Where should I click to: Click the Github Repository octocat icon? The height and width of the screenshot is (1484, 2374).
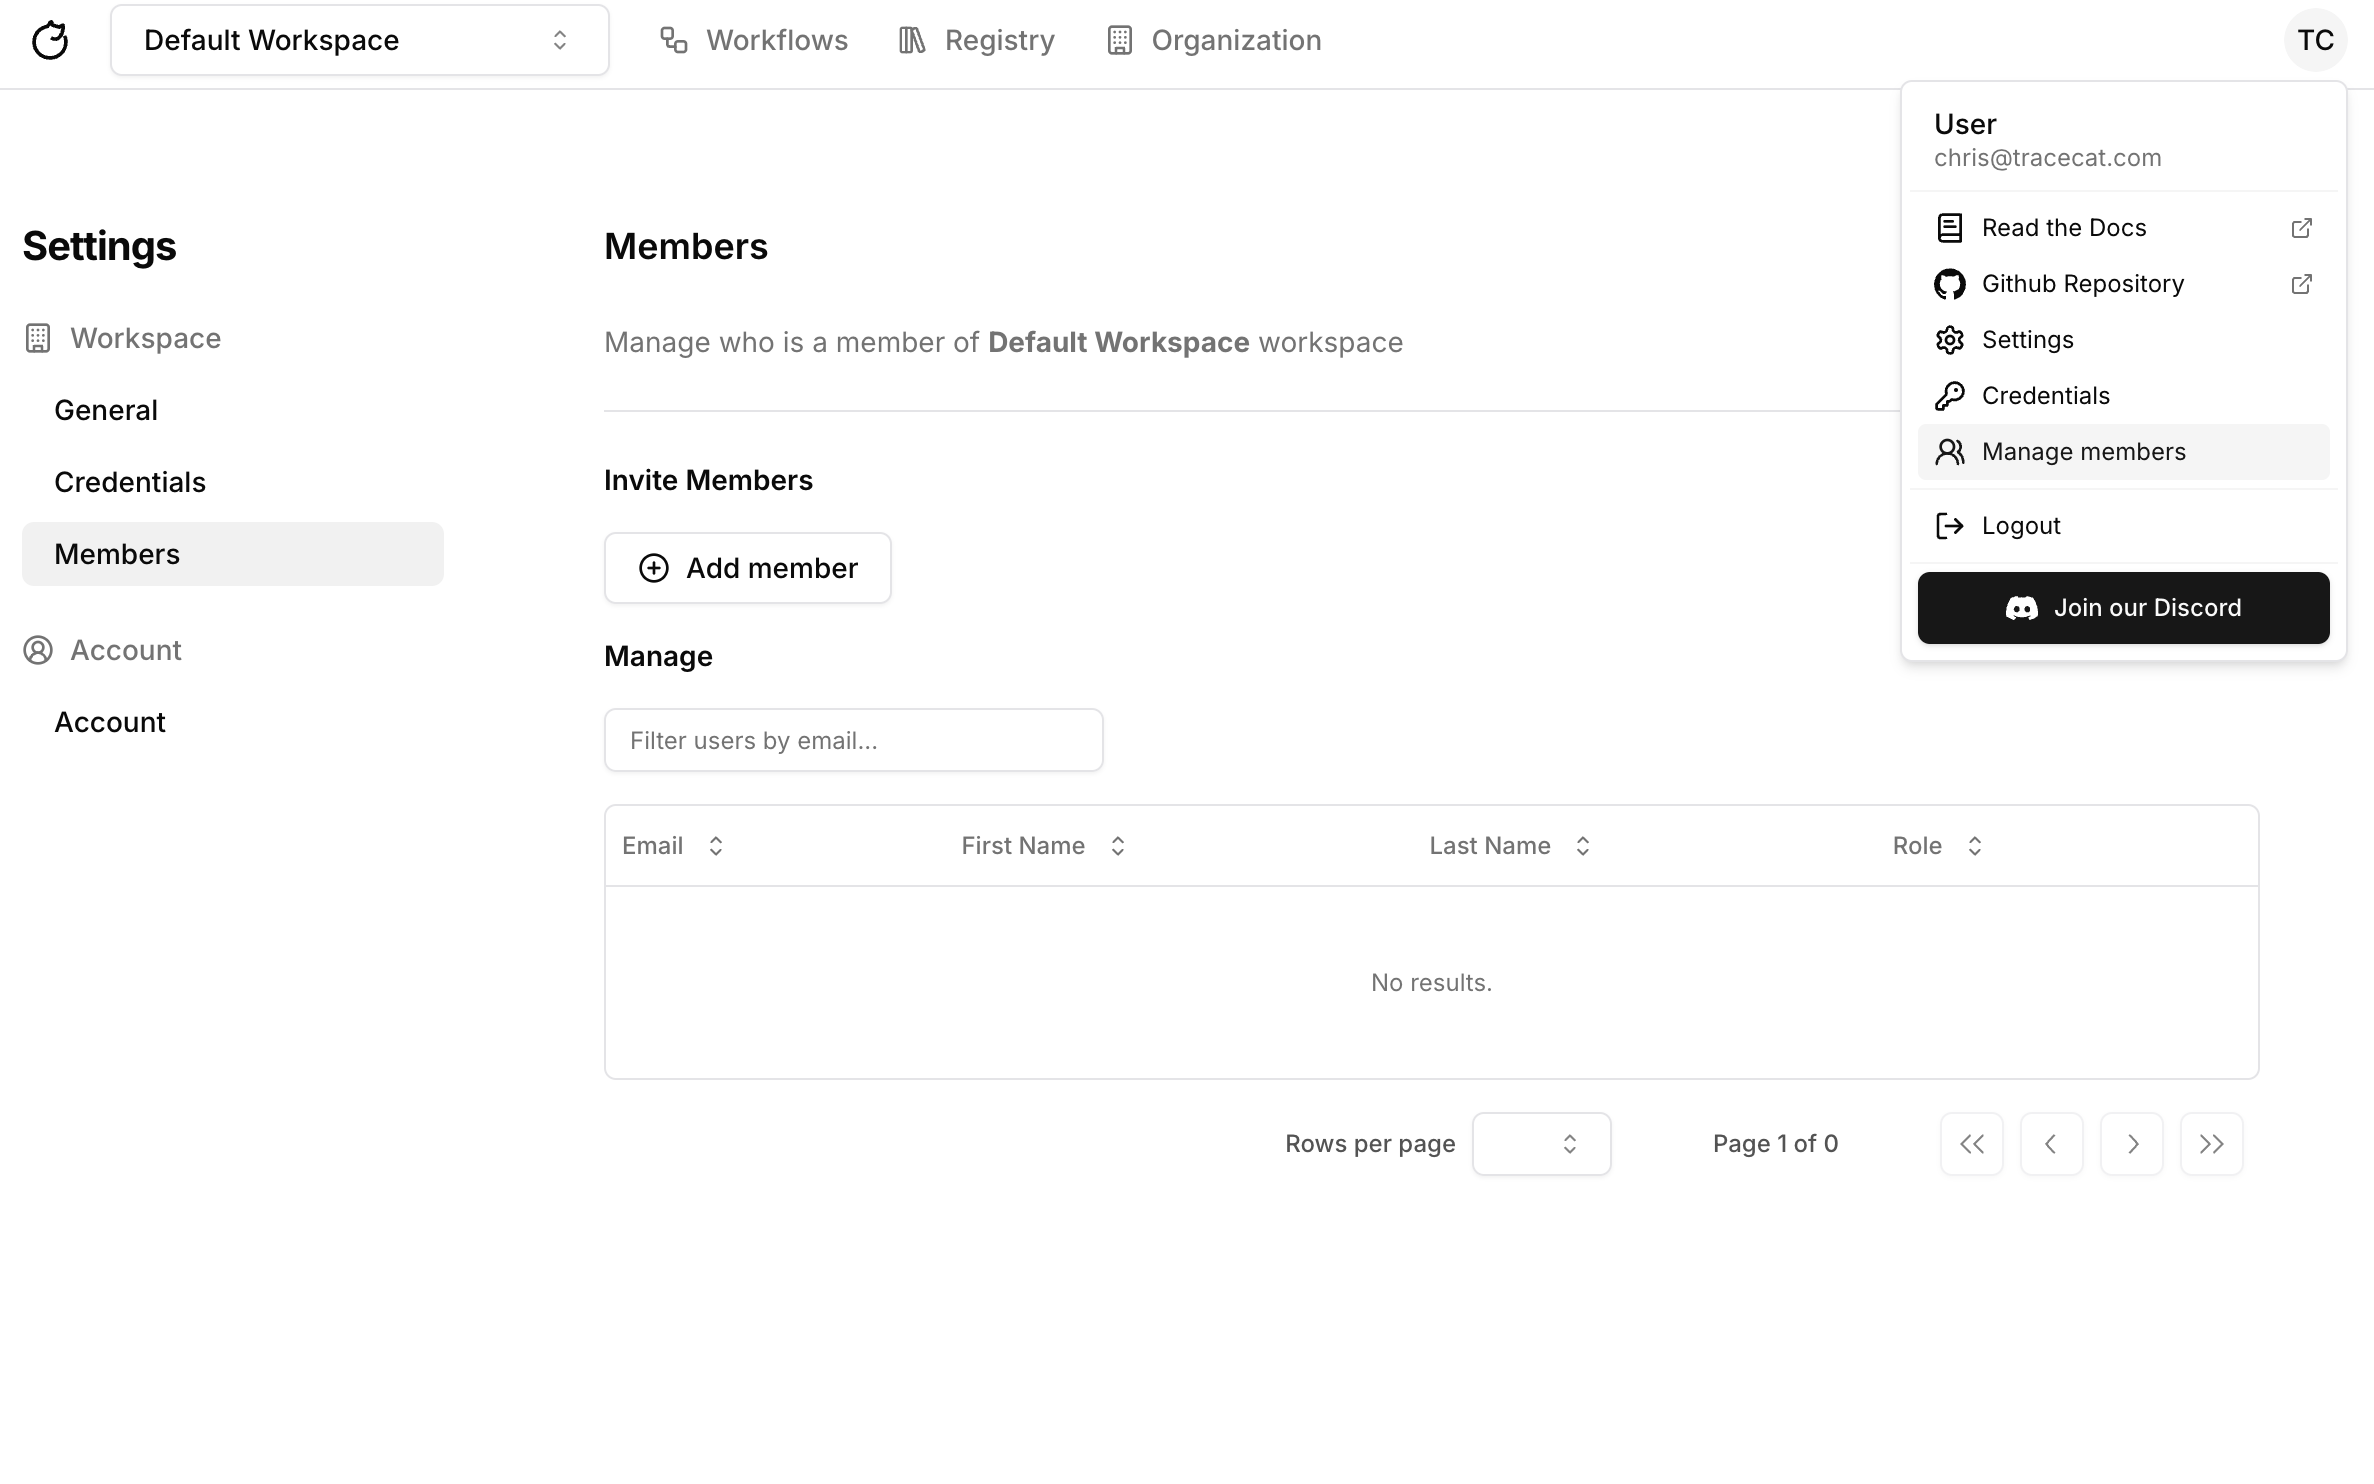pyautogui.click(x=1949, y=284)
